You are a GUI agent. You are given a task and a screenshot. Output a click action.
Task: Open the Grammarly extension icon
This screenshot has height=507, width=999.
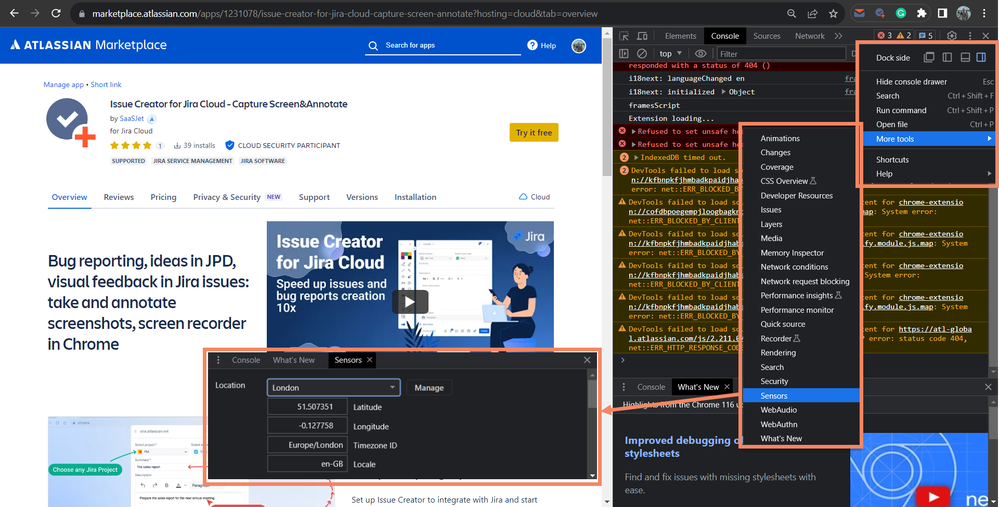(900, 13)
